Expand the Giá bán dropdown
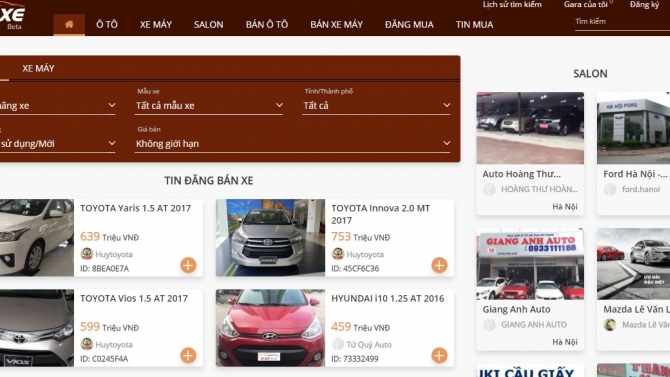670x377 pixels. [293, 144]
